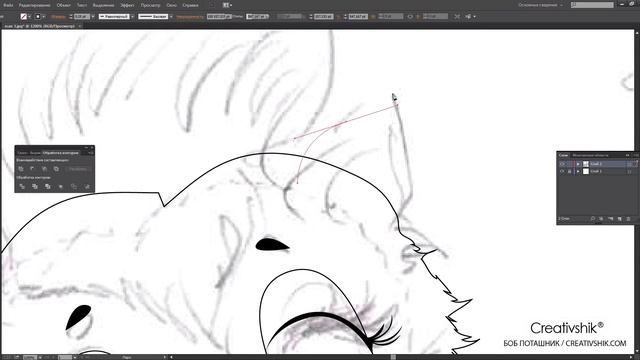Switch to the Слои tab
Viewport: 640px width, 360px height.
tap(563, 155)
